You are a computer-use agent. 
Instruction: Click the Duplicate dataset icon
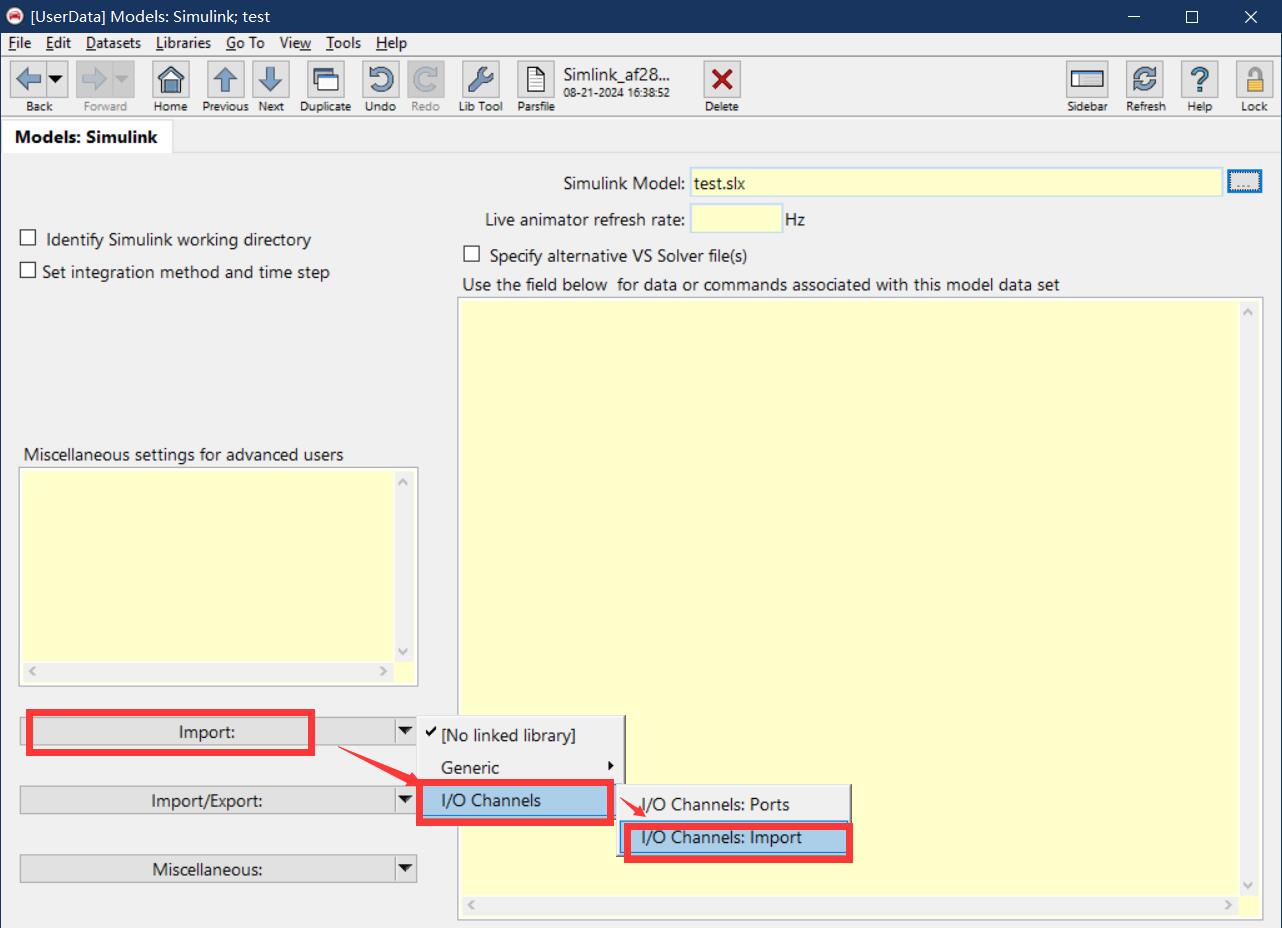tap(325, 79)
